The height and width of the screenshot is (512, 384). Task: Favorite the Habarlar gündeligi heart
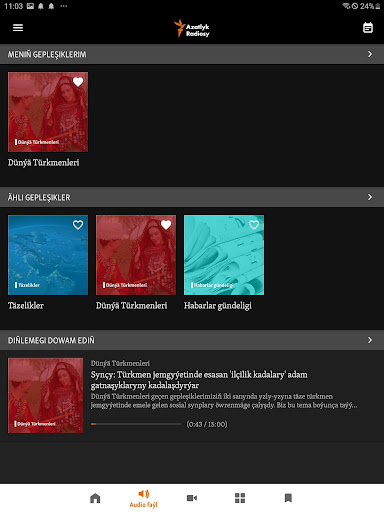point(254,225)
